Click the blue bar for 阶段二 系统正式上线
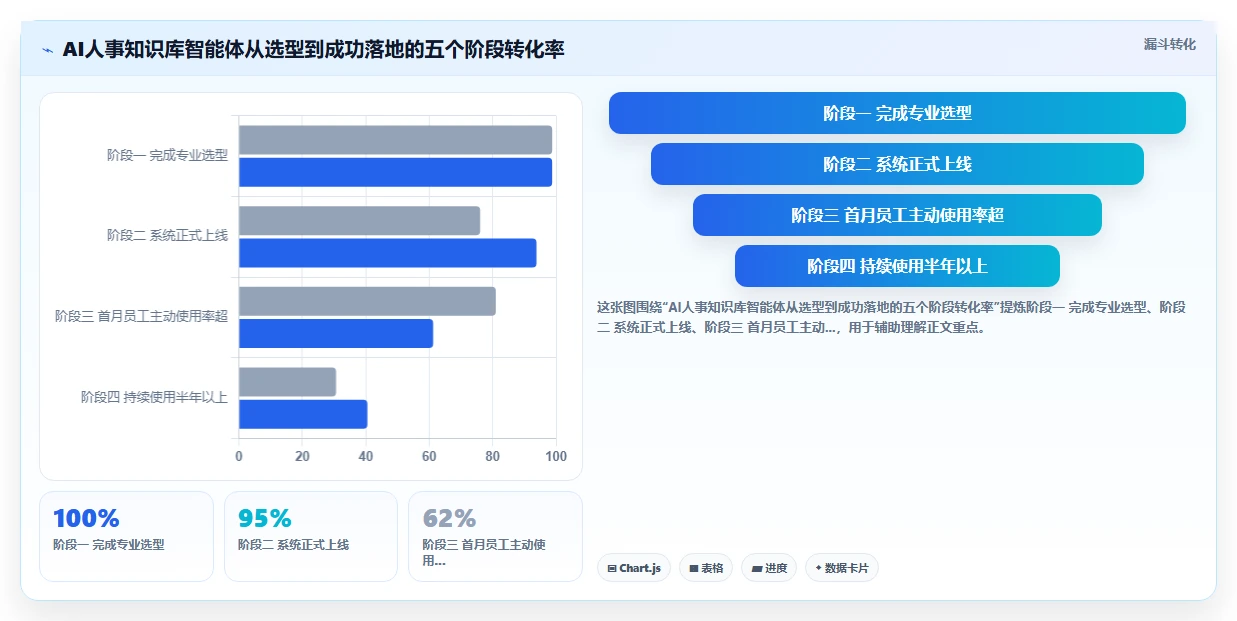This screenshot has width=1237, height=621. [387, 253]
